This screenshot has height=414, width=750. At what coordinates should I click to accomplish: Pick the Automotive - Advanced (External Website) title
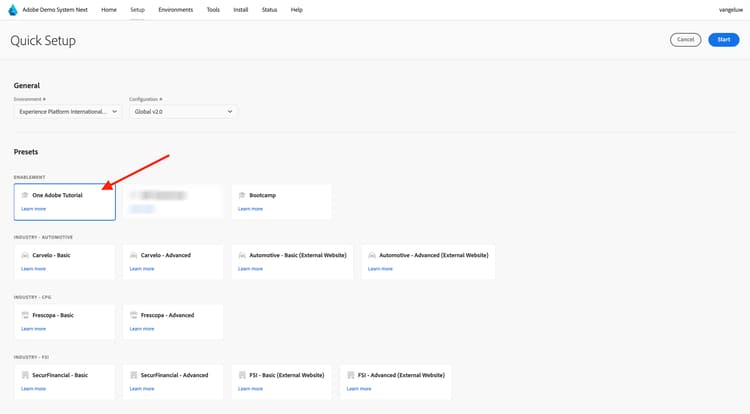coord(434,255)
